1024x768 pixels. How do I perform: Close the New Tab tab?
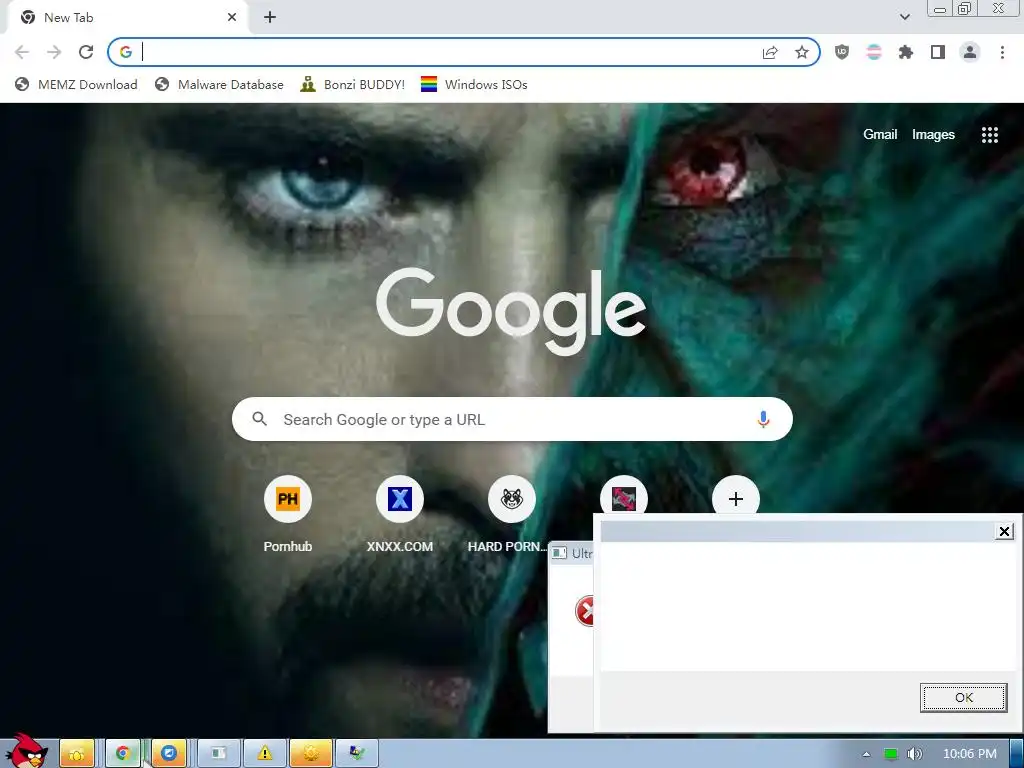click(x=232, y=18)
